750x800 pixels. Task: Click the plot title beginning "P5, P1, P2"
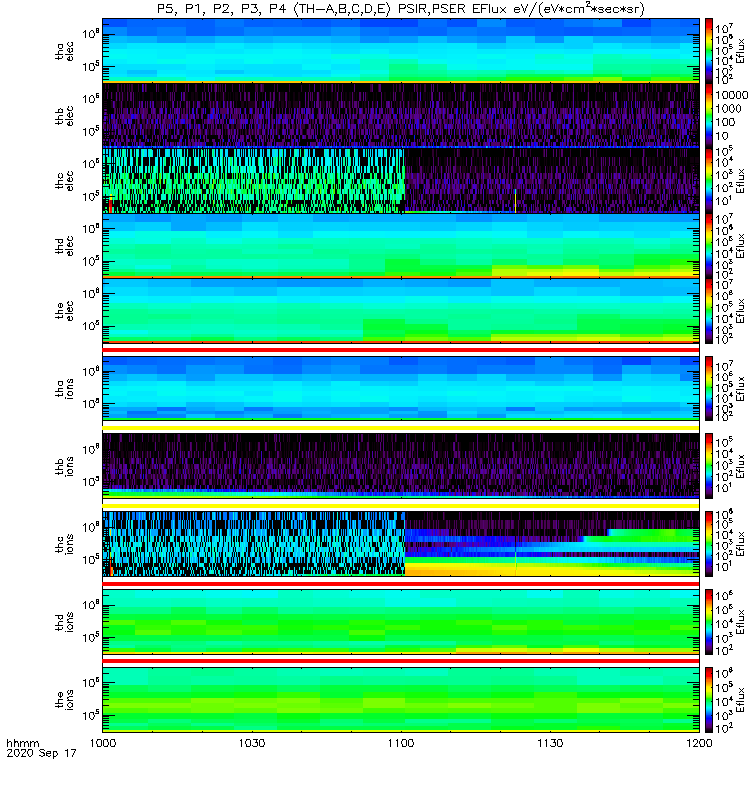[401, 9]
